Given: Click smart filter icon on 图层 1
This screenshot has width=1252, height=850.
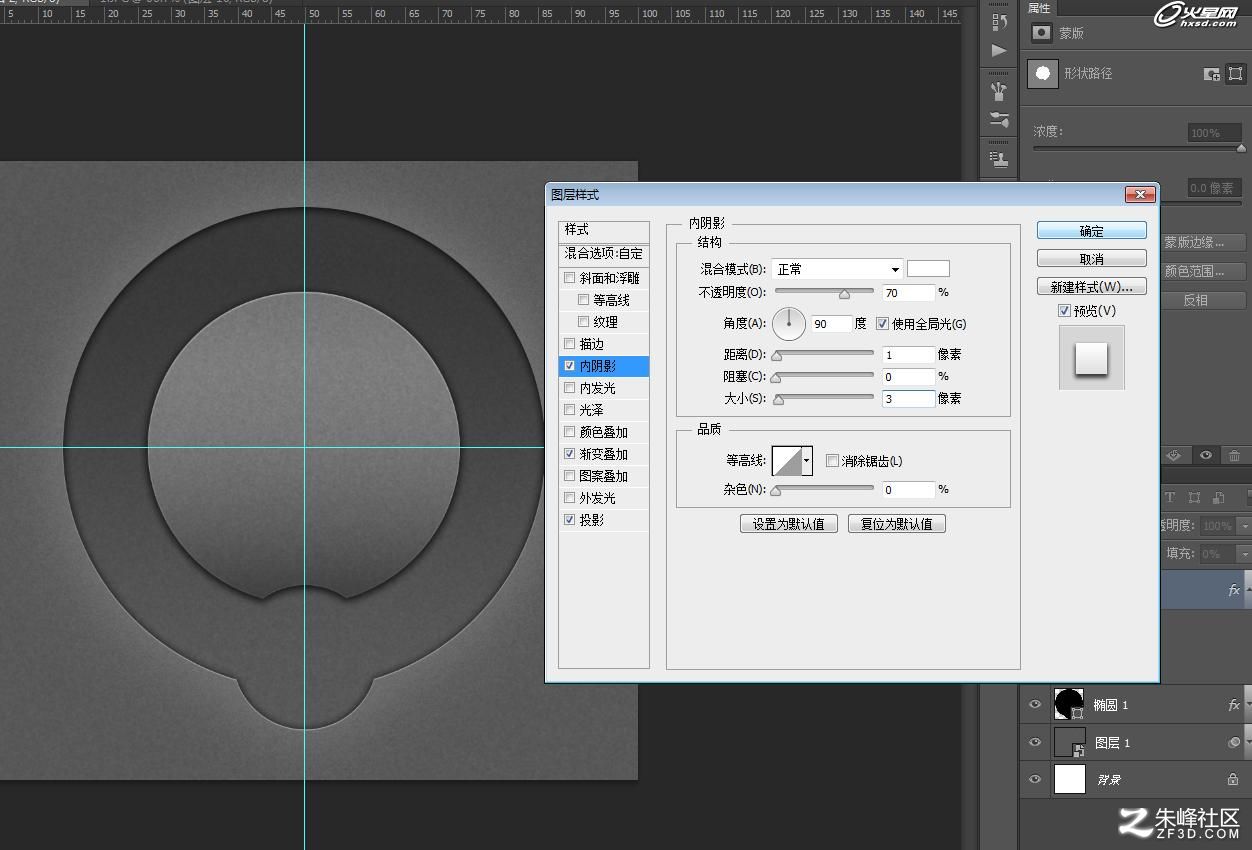Looking at the screenshot, I should (x=1234, y=742).
